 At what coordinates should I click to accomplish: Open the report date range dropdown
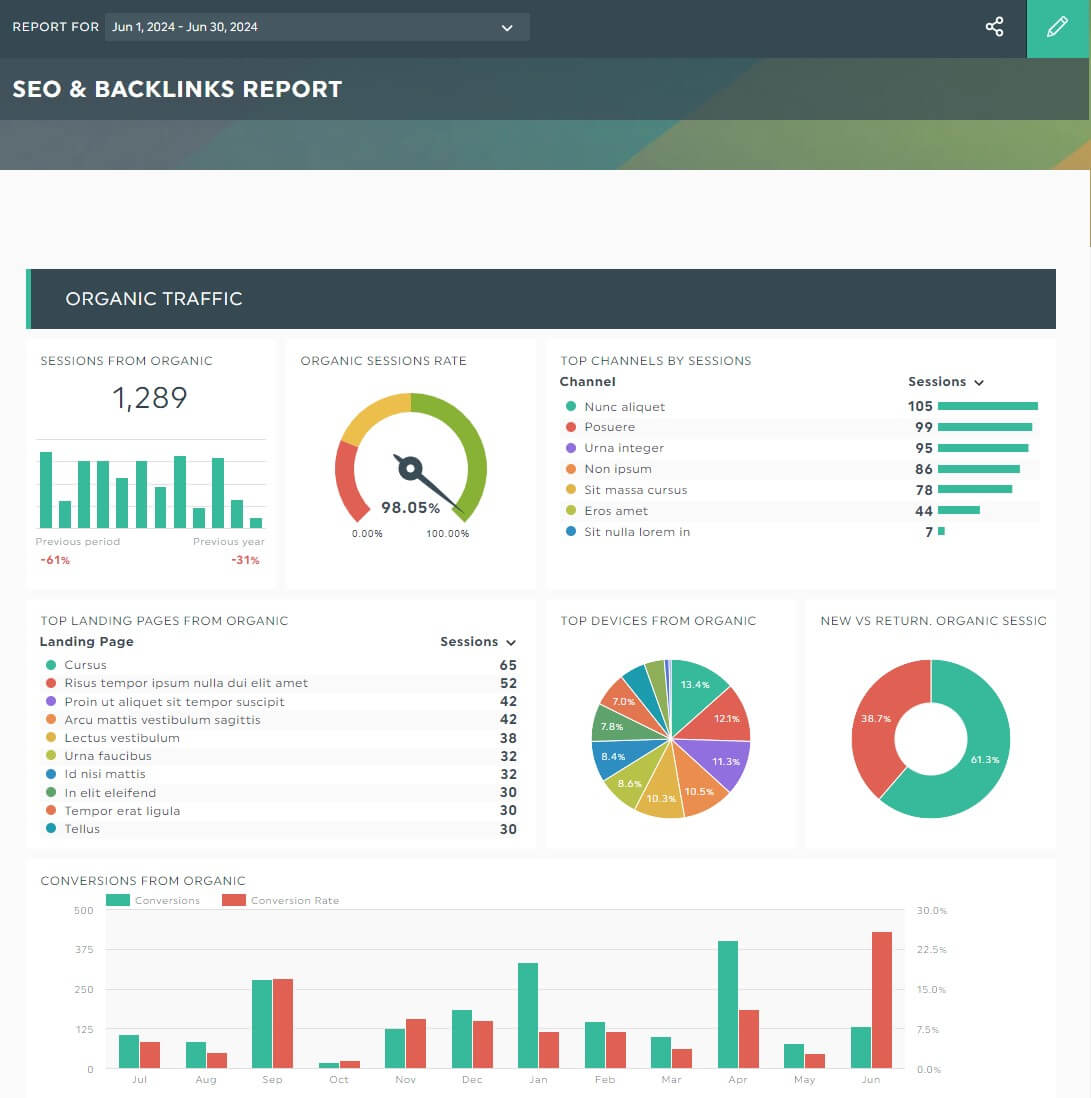pyautogui.click(x=317, y=27)
